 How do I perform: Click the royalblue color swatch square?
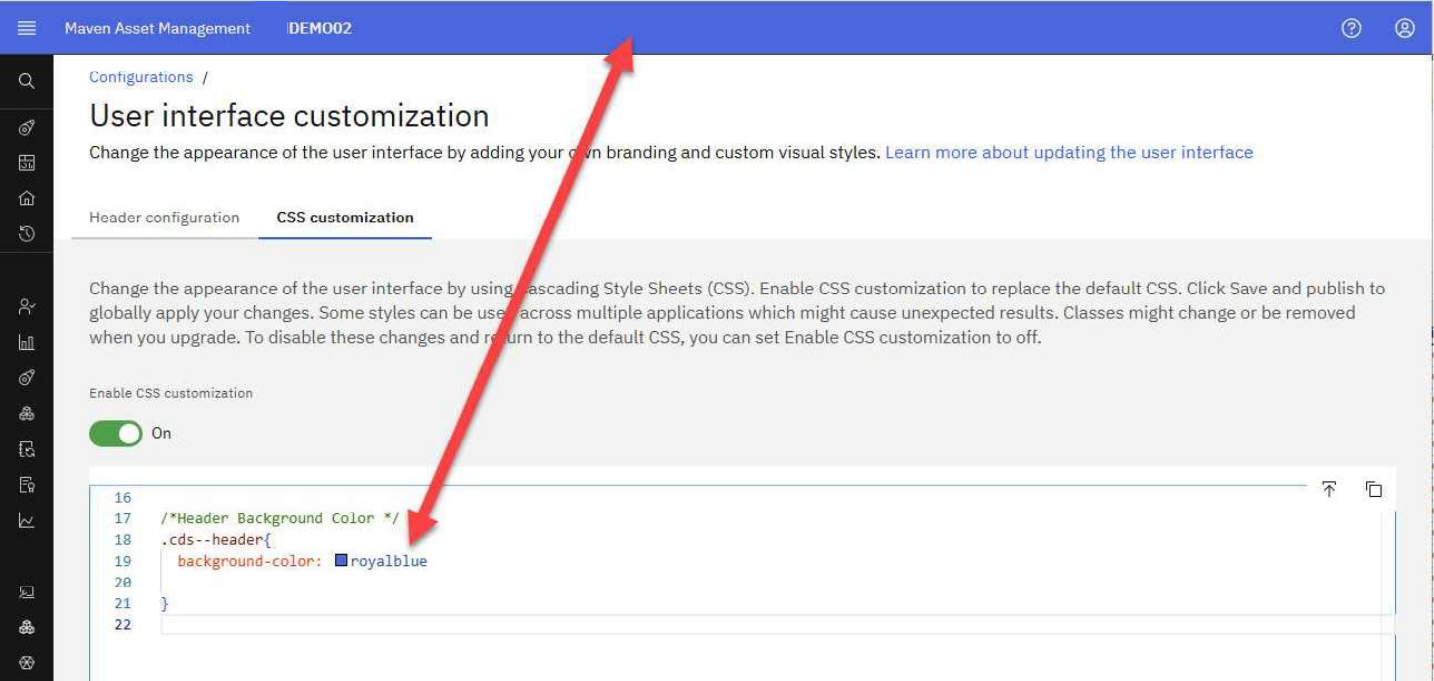coord(341,560)
